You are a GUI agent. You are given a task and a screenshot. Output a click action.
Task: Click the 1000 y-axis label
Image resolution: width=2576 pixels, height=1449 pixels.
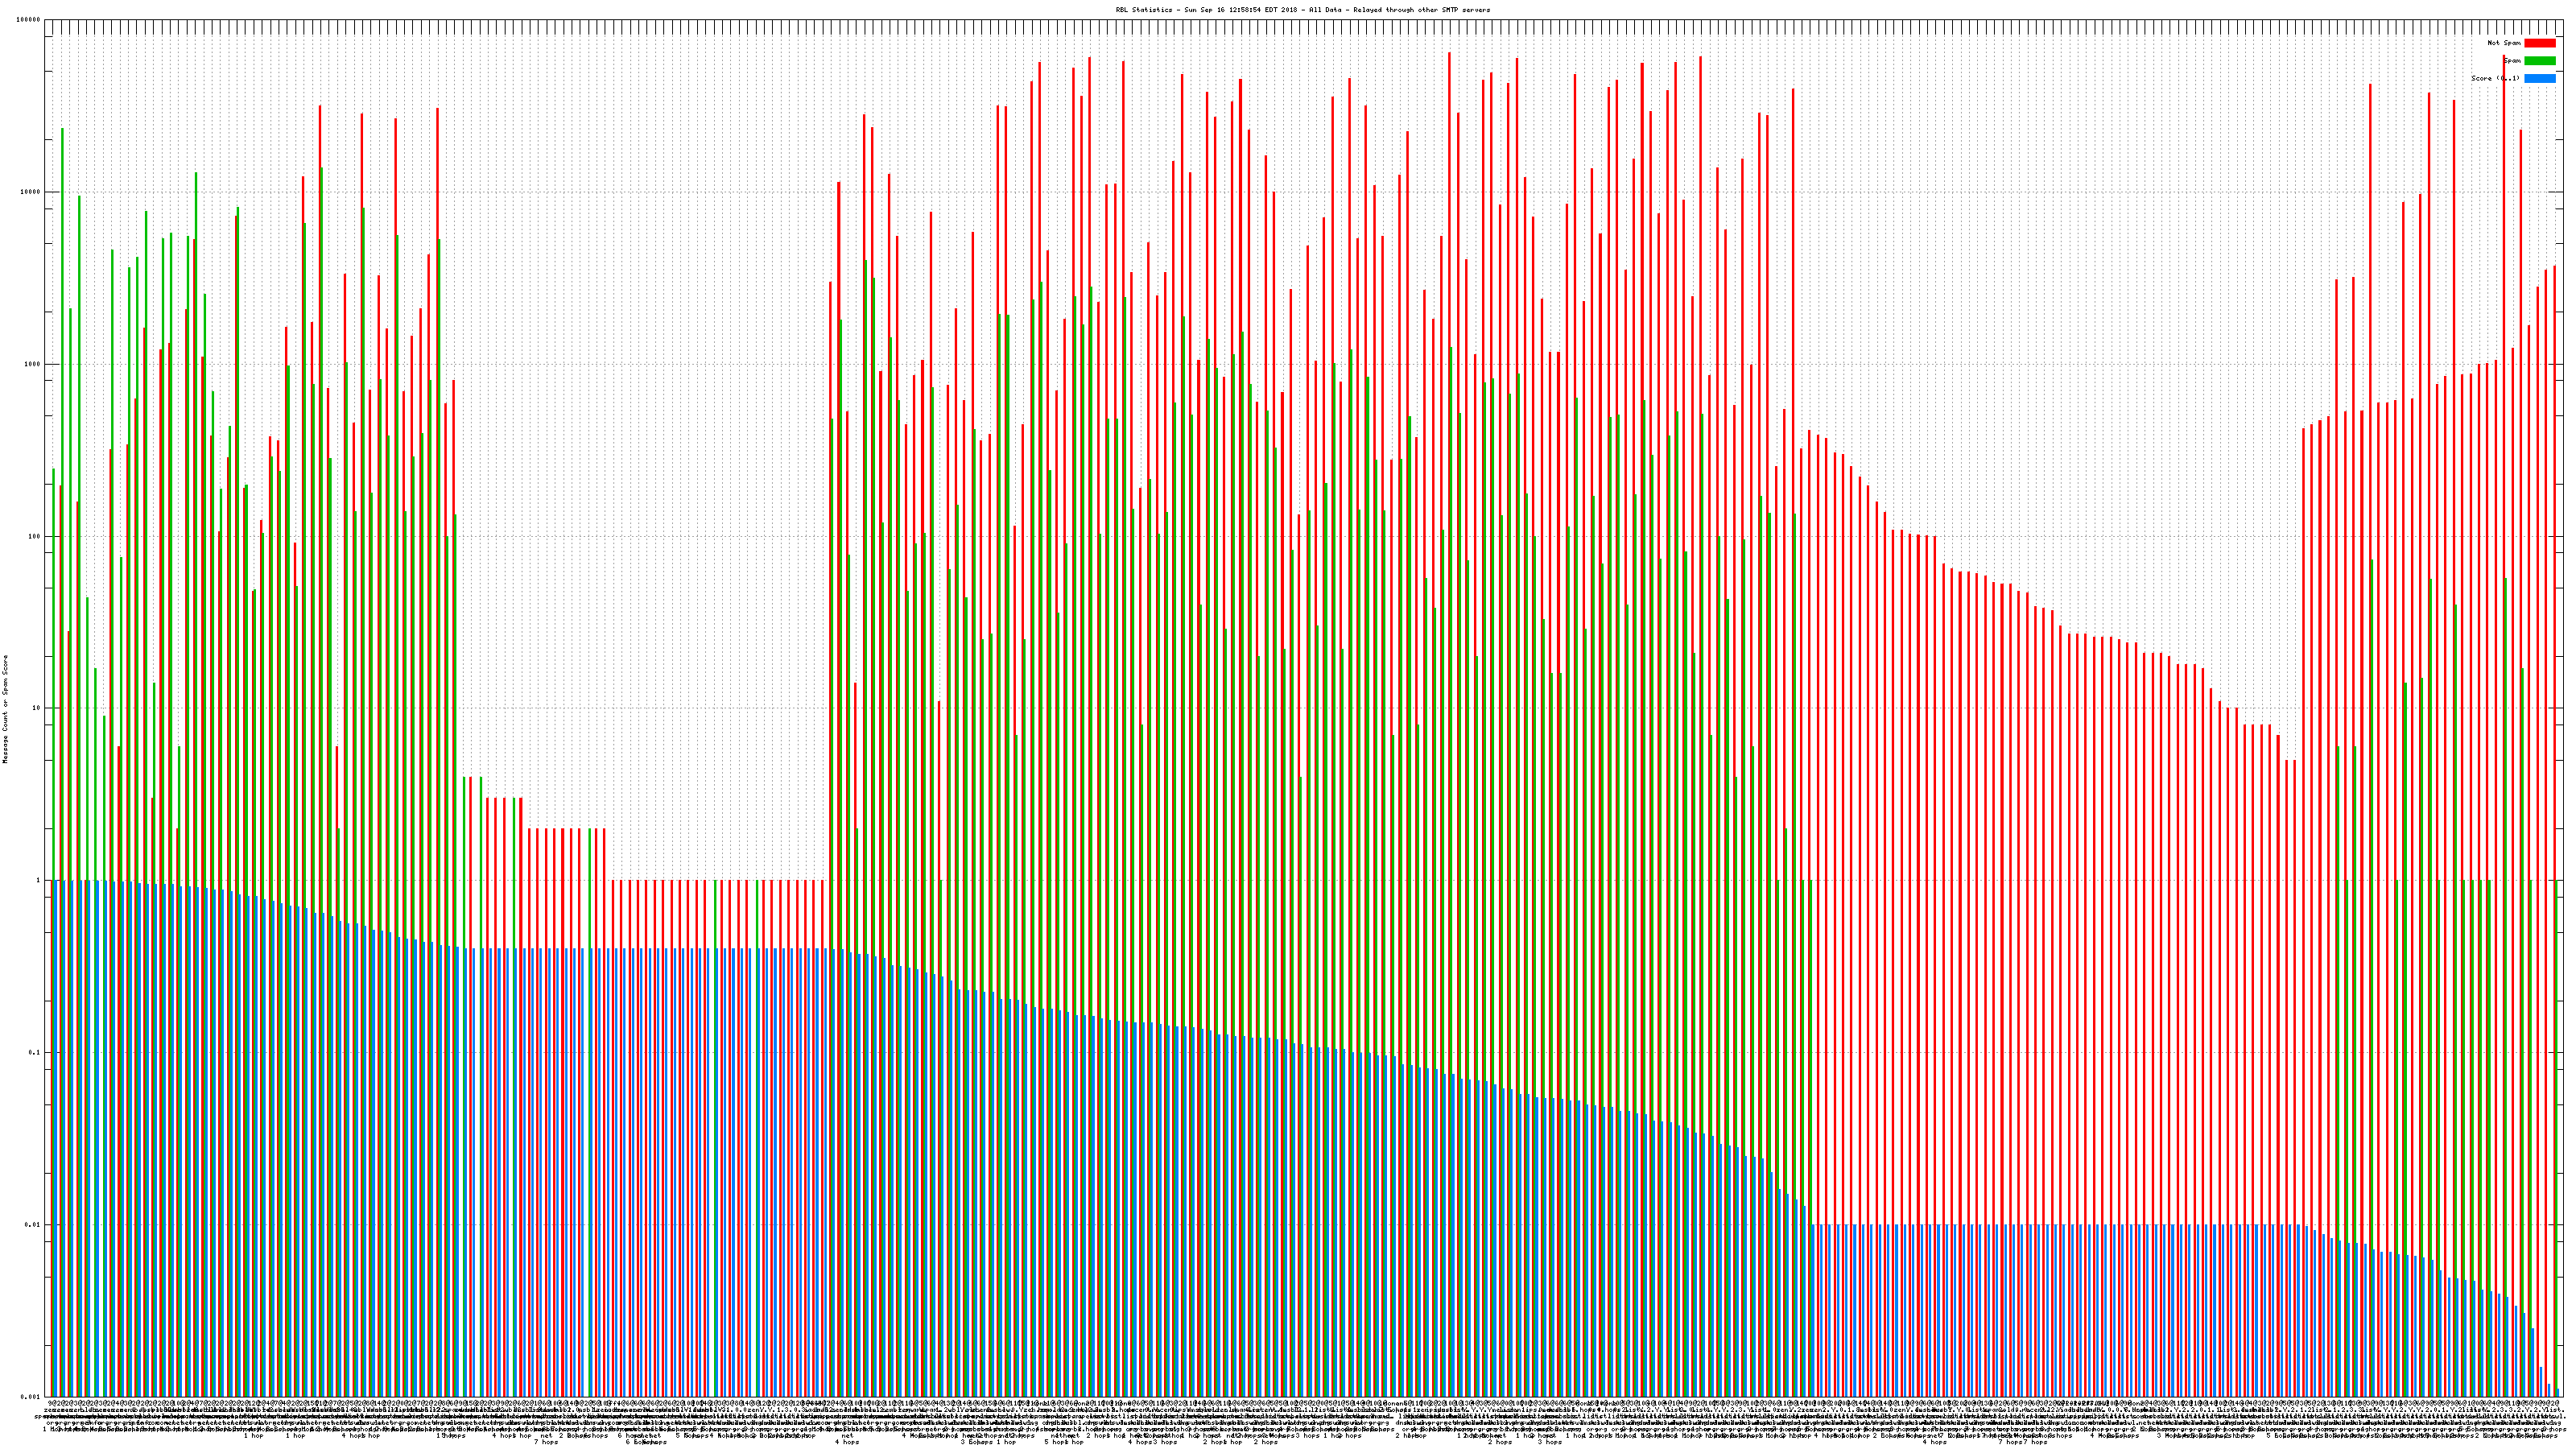click(x=33, y=364)
